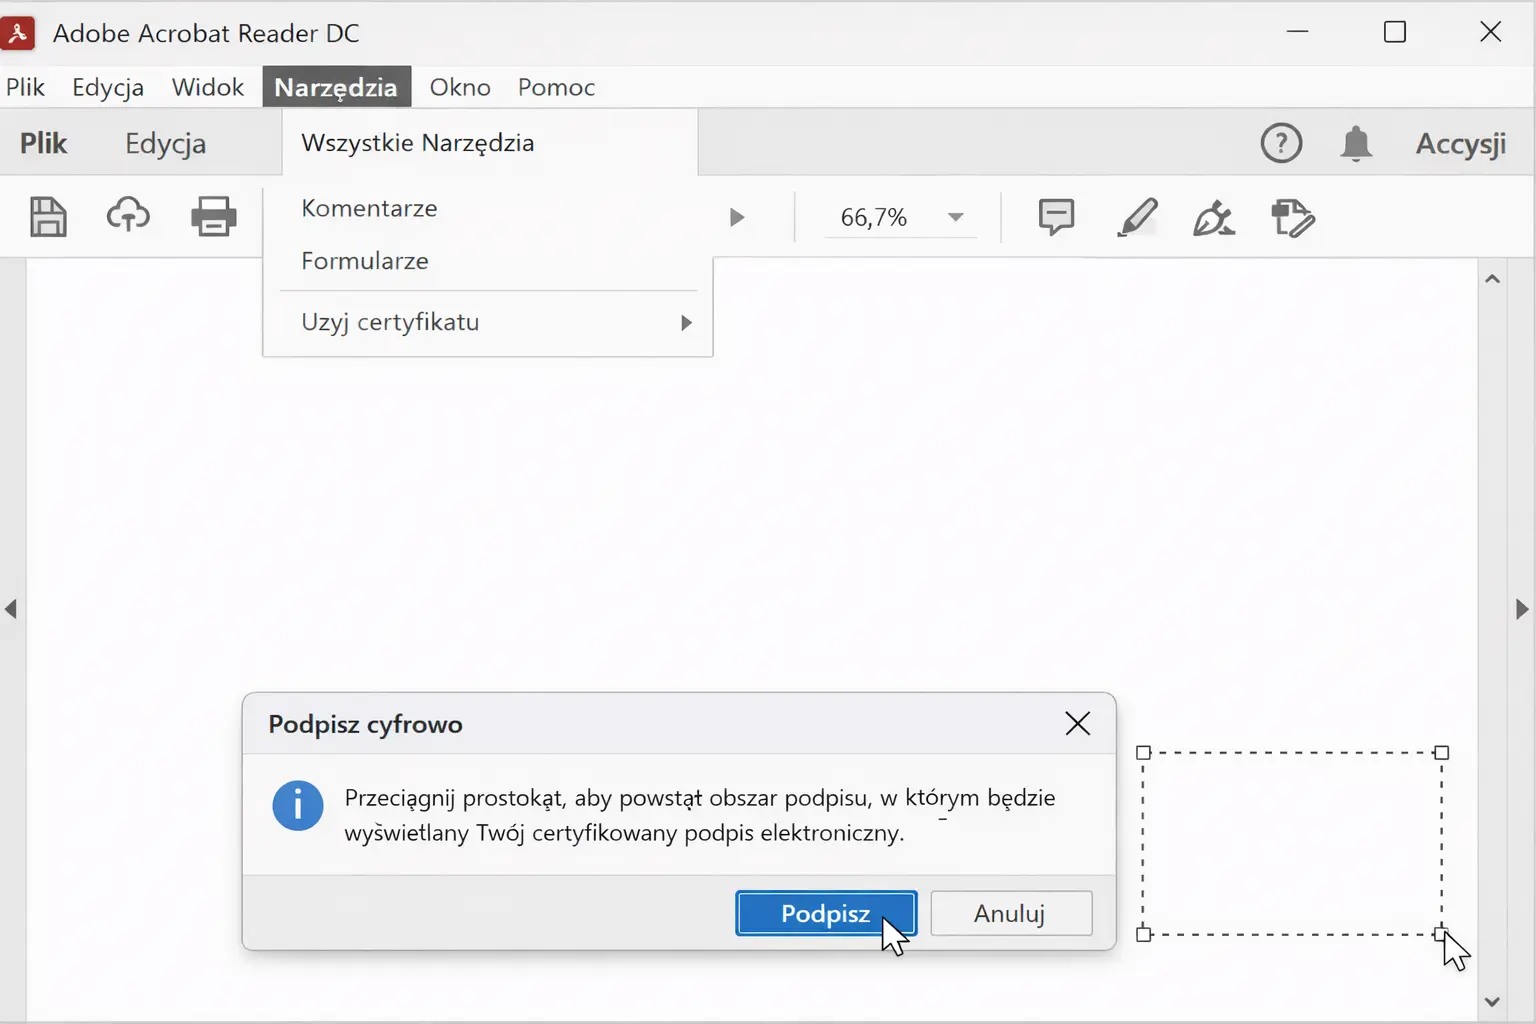
Task: Open the zoom level 66,7% dropdown
Action: coord(955,217)
